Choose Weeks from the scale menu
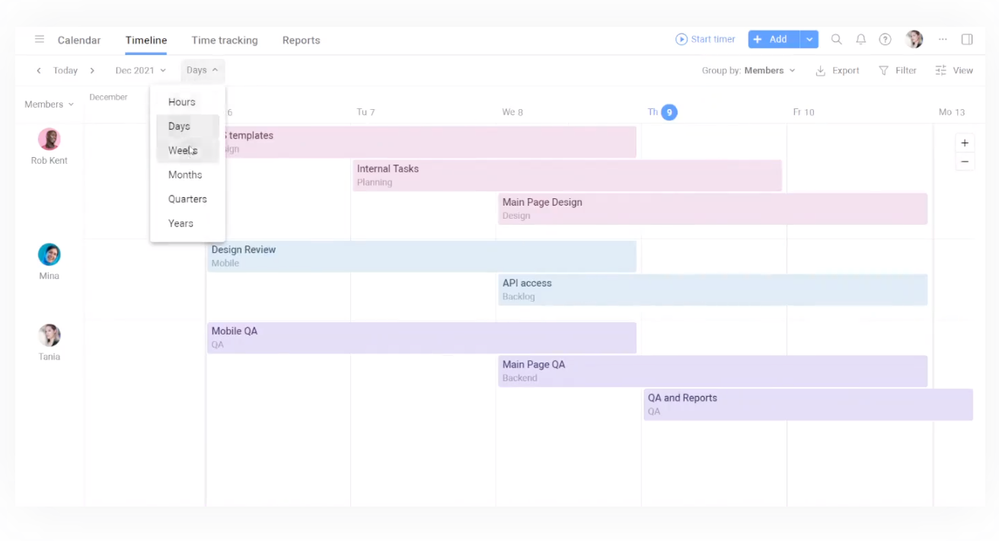The height and width of the screenshot is (541, 999). point(188,150)
